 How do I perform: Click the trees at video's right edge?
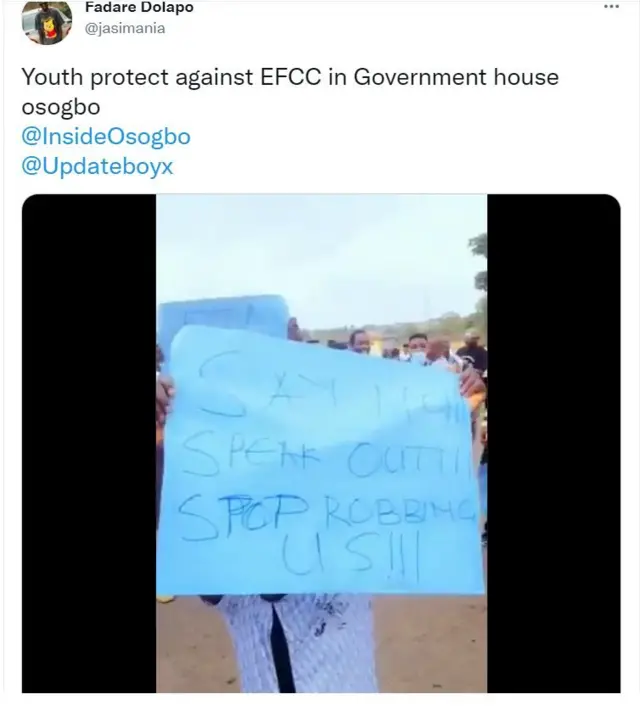[x=479, y=277]
